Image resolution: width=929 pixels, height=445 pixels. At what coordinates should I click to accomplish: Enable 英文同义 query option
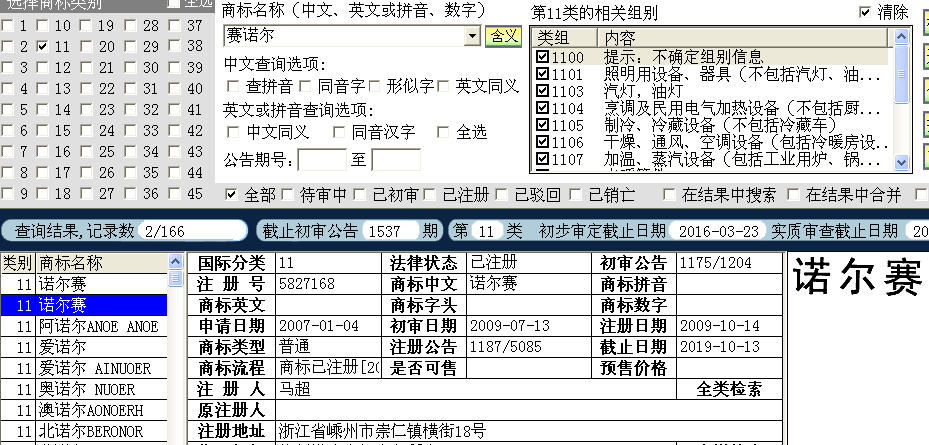443,87
